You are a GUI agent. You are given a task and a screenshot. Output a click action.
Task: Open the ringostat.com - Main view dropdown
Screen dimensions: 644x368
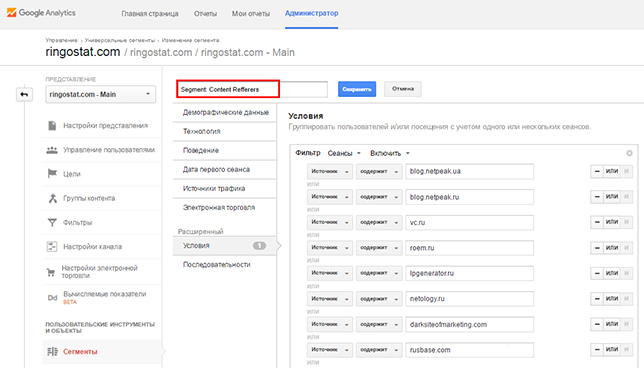101,94
